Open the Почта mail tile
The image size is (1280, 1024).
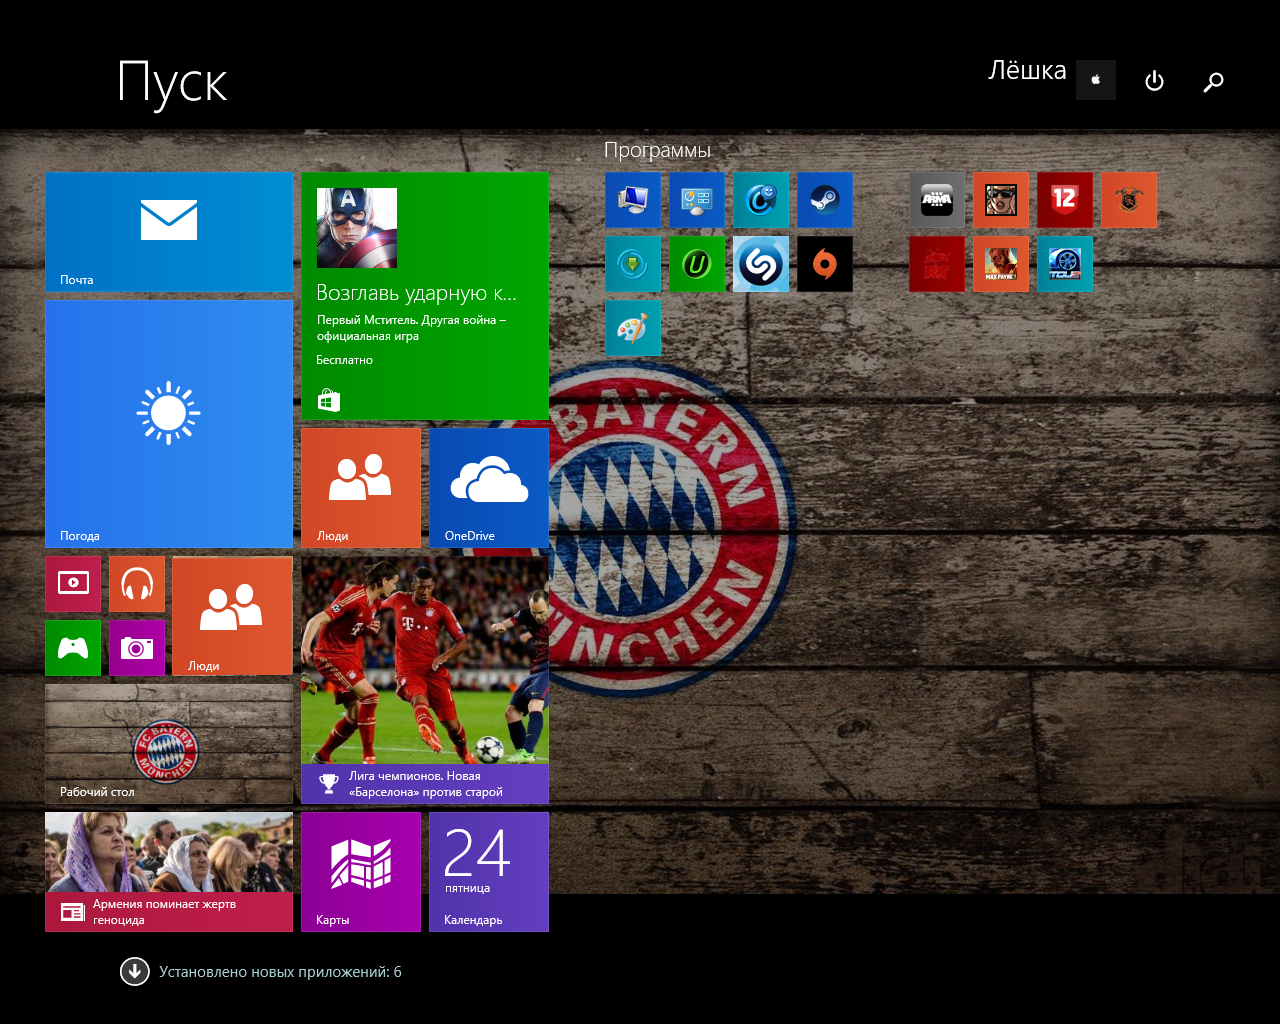click(169, 232)
